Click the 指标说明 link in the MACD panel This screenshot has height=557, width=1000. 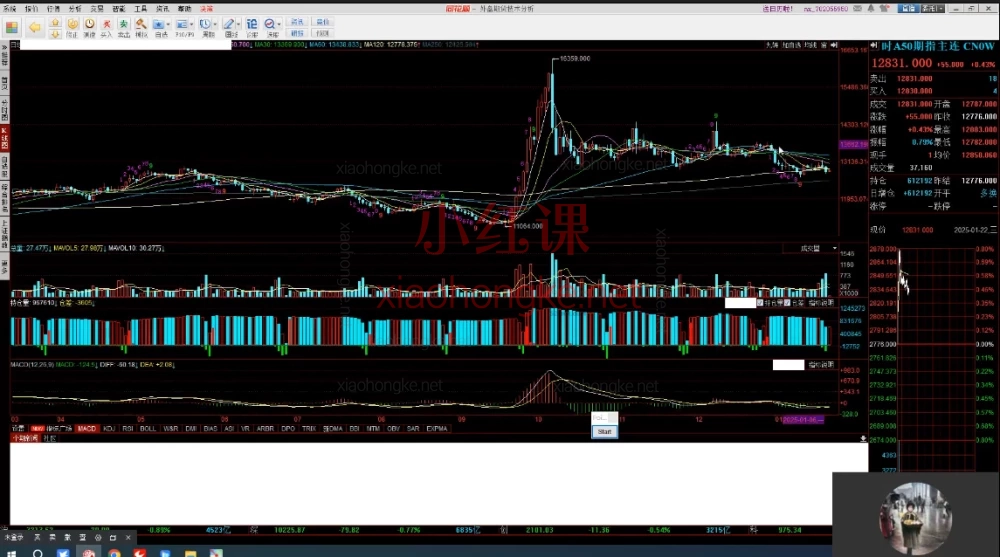[x=821, y=365]
